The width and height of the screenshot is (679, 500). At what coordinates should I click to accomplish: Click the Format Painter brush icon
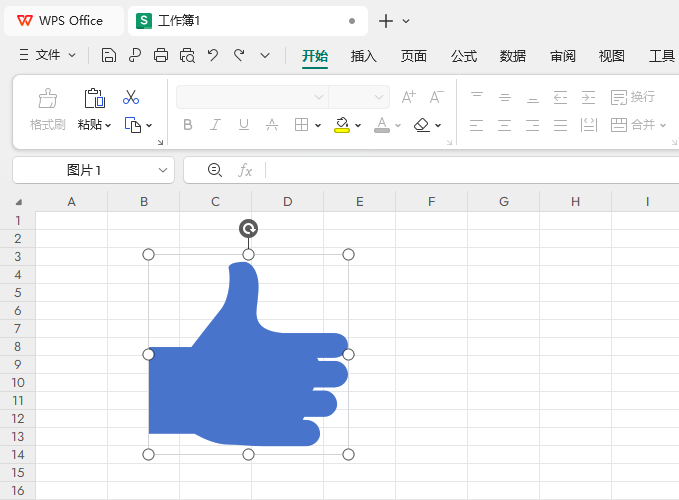[48, 98]
